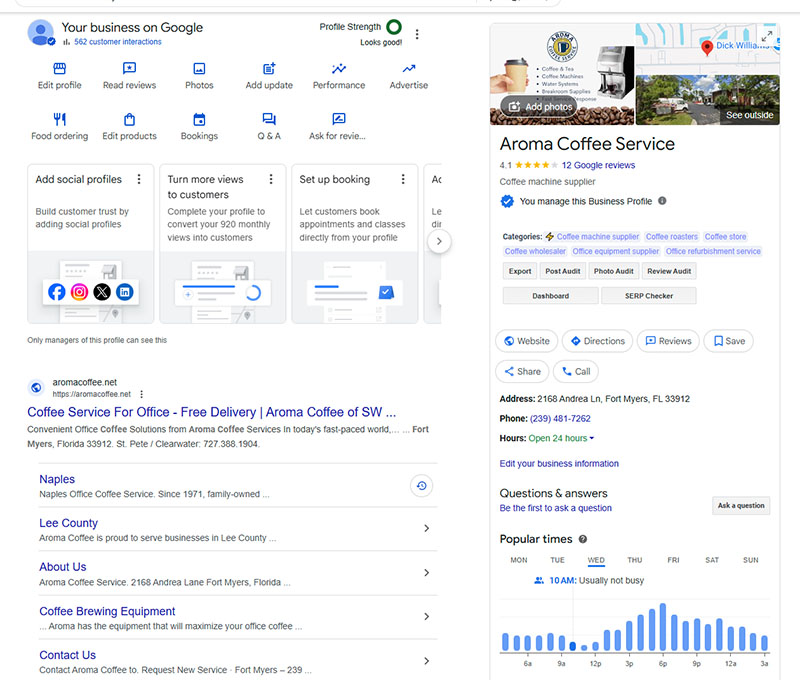Image resolution: width=800 pixels, height=680 pixels.
Task: Click Ask a question button
Action: pyautogui.click(x=741, y=506)
